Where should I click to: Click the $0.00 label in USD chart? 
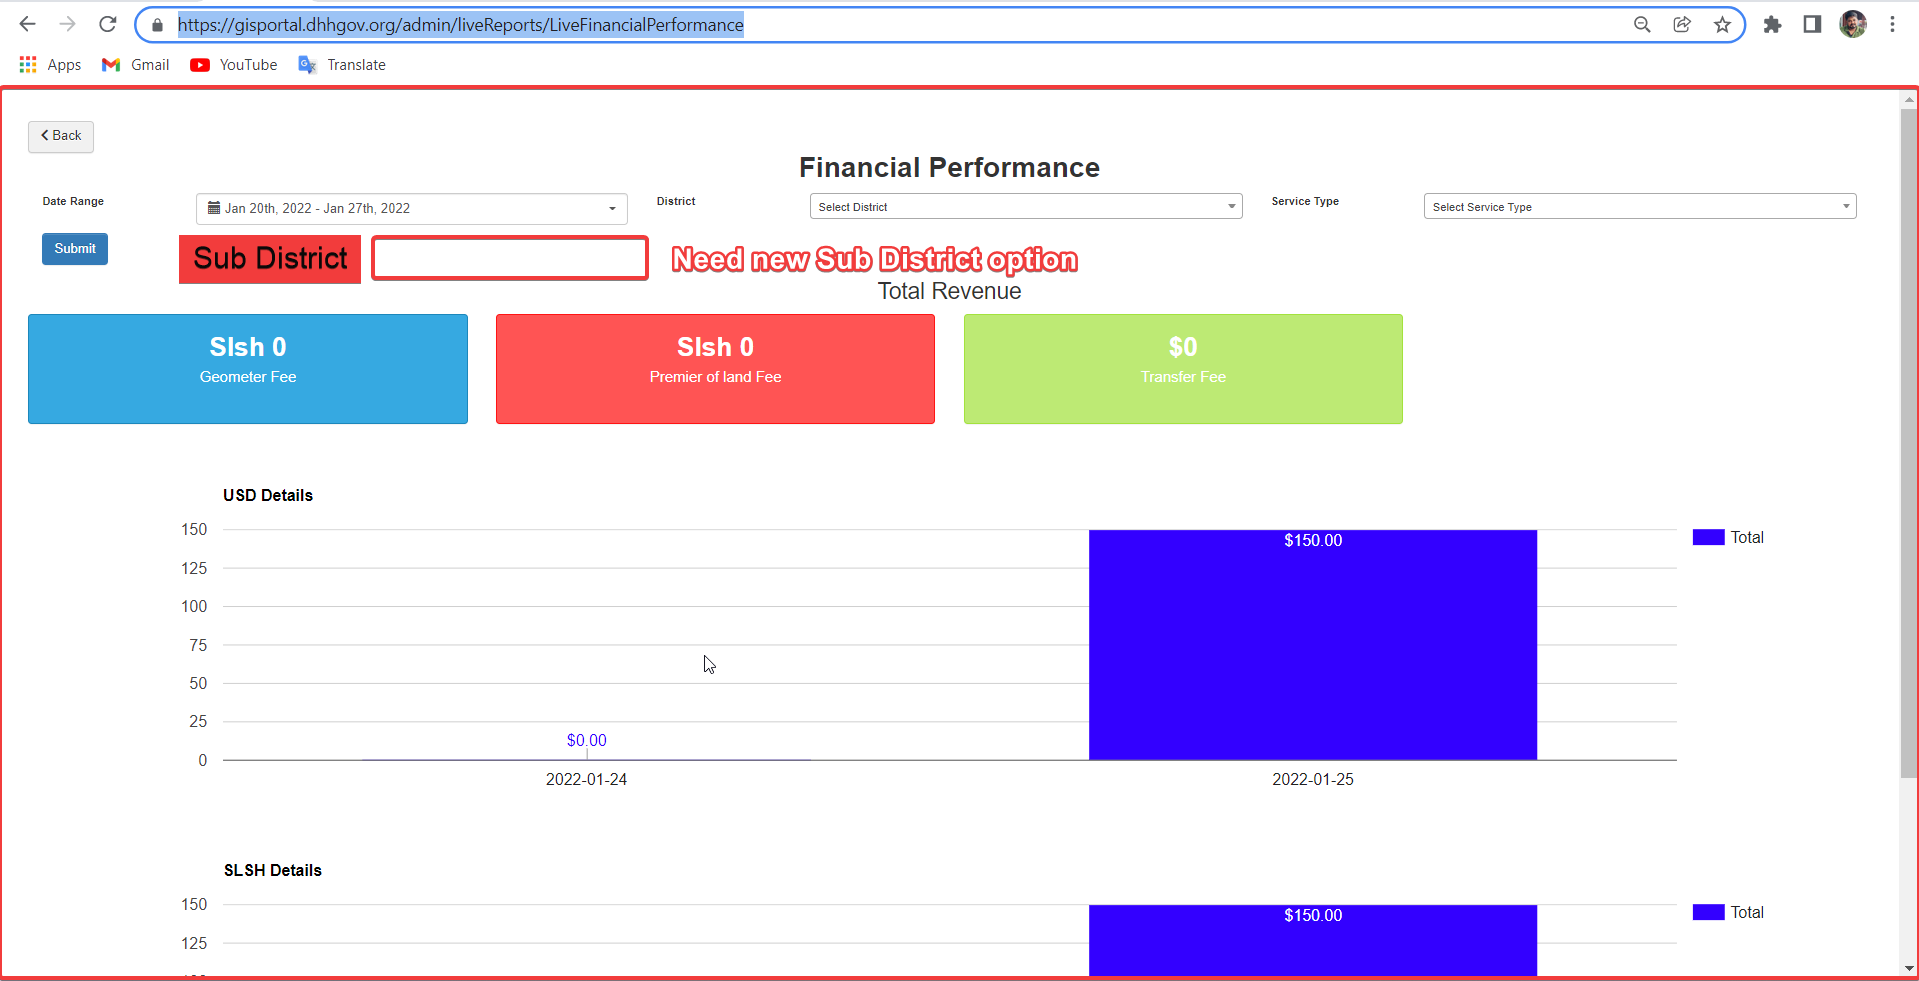click(x=586, y=741)
